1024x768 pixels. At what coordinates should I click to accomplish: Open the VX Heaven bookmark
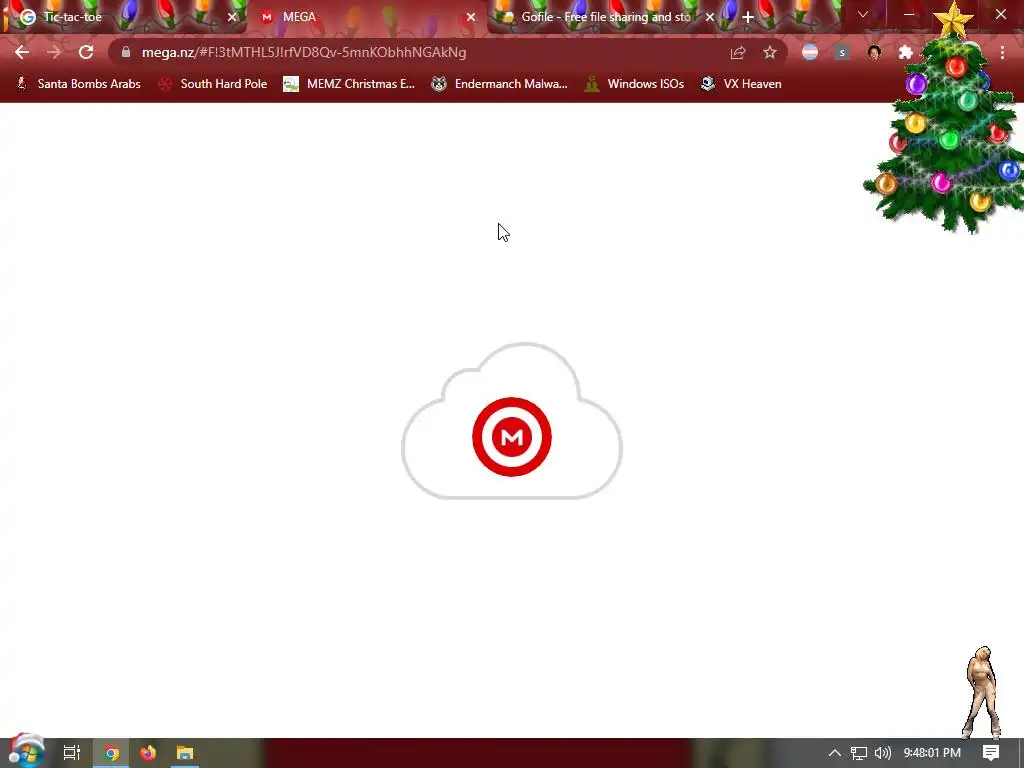click(741, 84)
